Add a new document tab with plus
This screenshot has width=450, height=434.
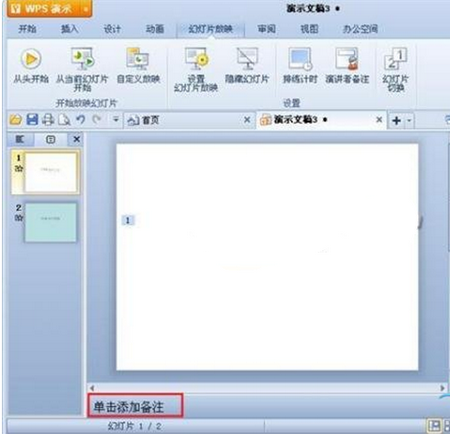point(397,120)
